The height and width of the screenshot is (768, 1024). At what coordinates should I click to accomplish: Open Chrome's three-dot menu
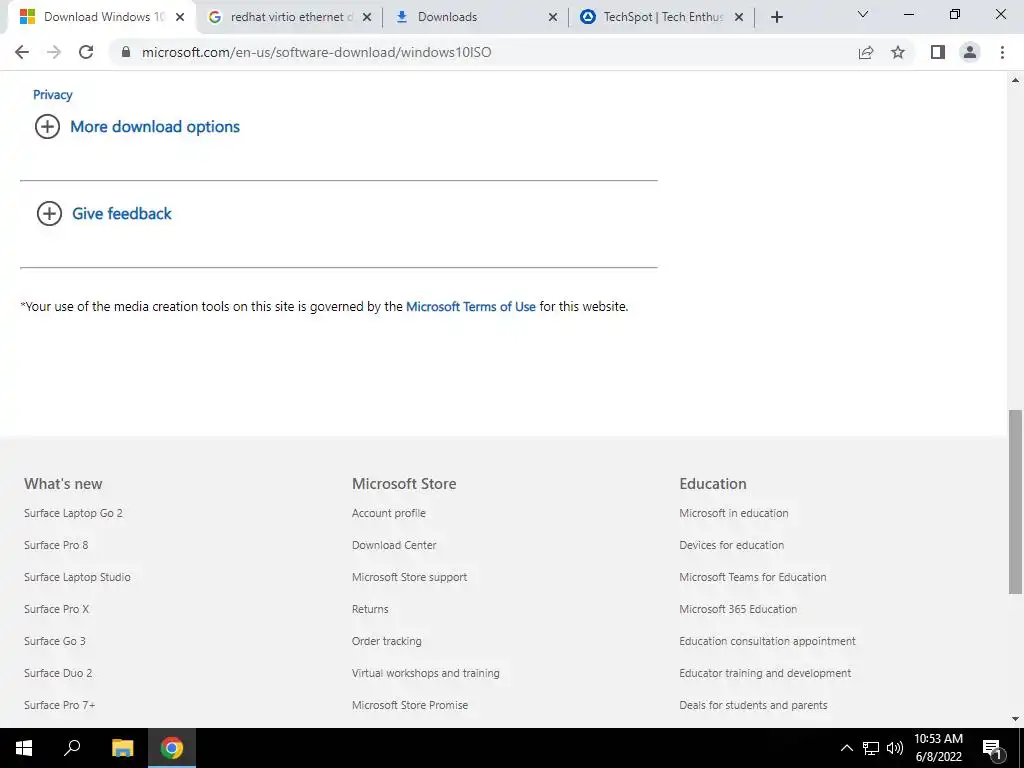pyautogui.click(x=1002, y=52)
